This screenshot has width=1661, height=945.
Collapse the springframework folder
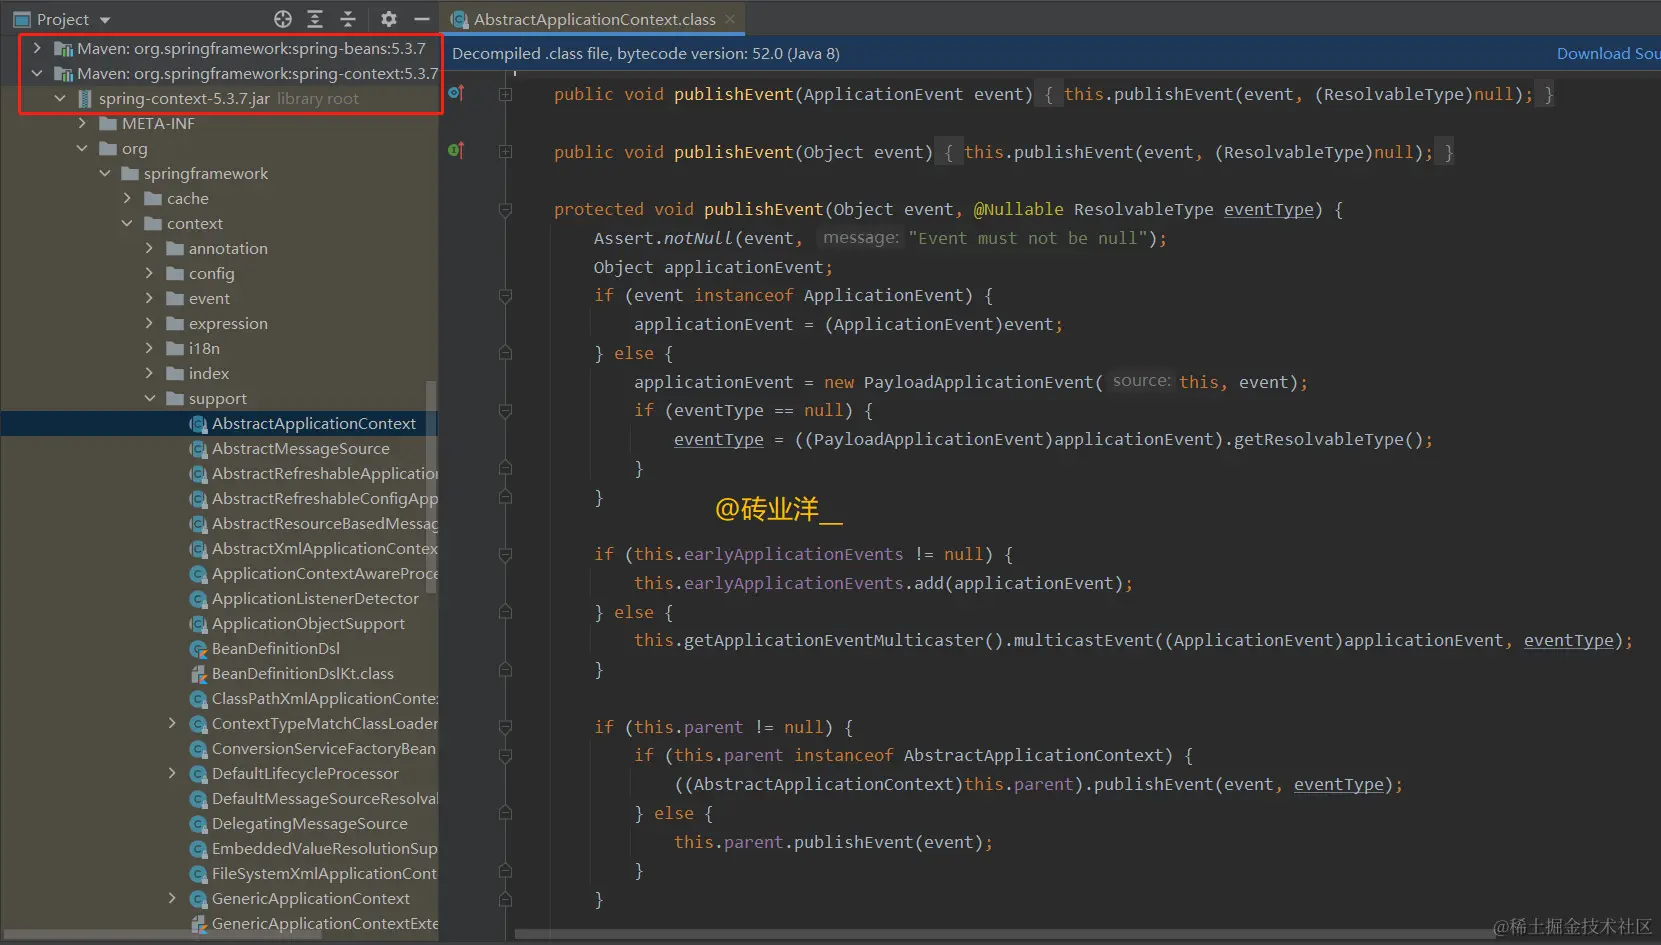104,173
